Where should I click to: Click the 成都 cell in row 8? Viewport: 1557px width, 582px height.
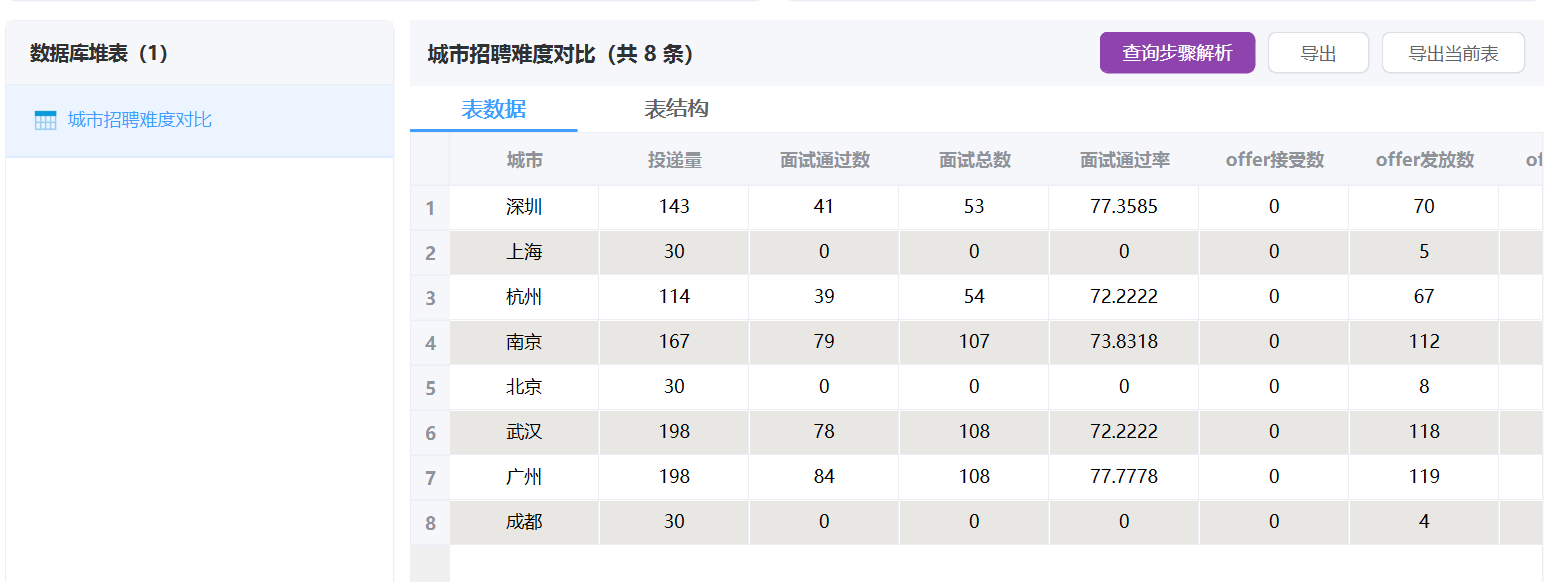click(x=524, y=522)
